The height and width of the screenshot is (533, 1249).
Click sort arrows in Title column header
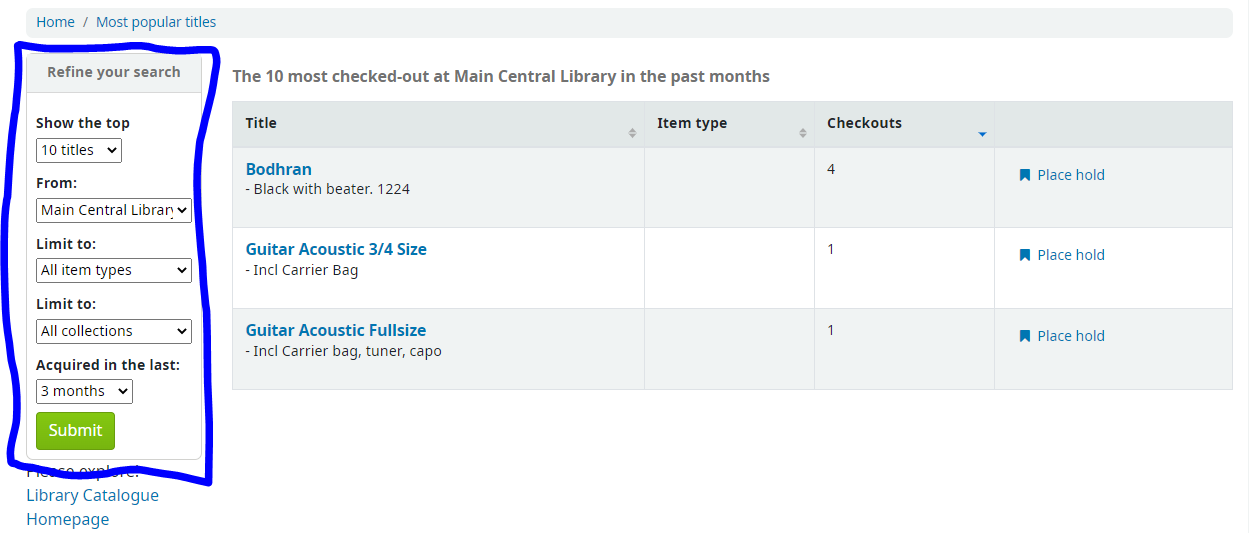click(x=632, y=133)
